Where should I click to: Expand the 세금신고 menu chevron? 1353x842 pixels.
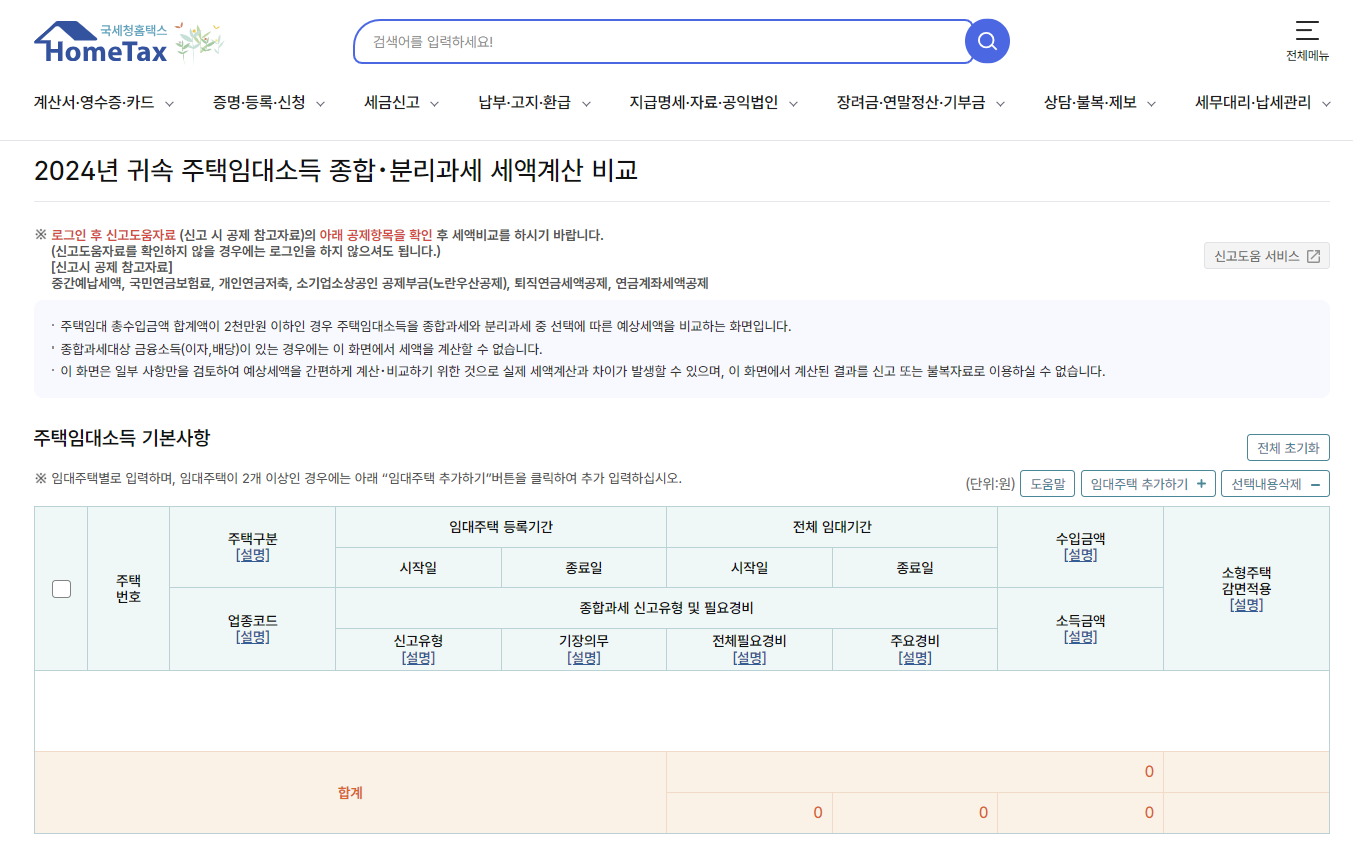436,103
